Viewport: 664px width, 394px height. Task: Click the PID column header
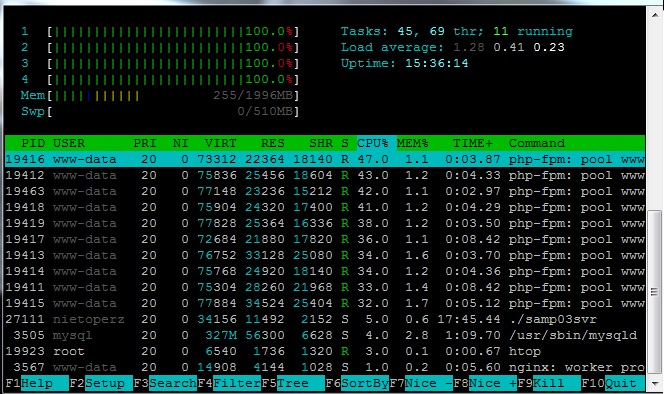coord(33,143)
